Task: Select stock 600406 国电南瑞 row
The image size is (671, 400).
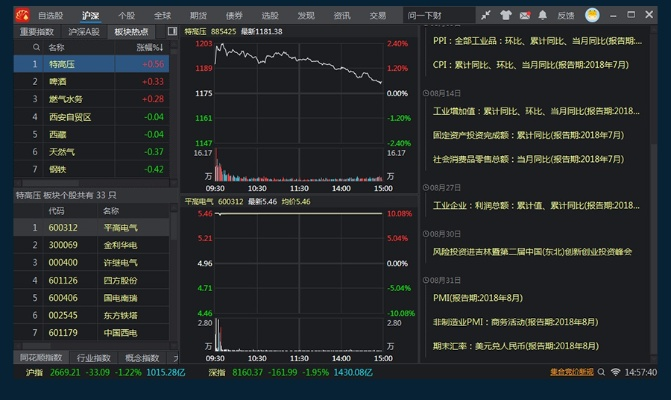Action: (92, 298)
